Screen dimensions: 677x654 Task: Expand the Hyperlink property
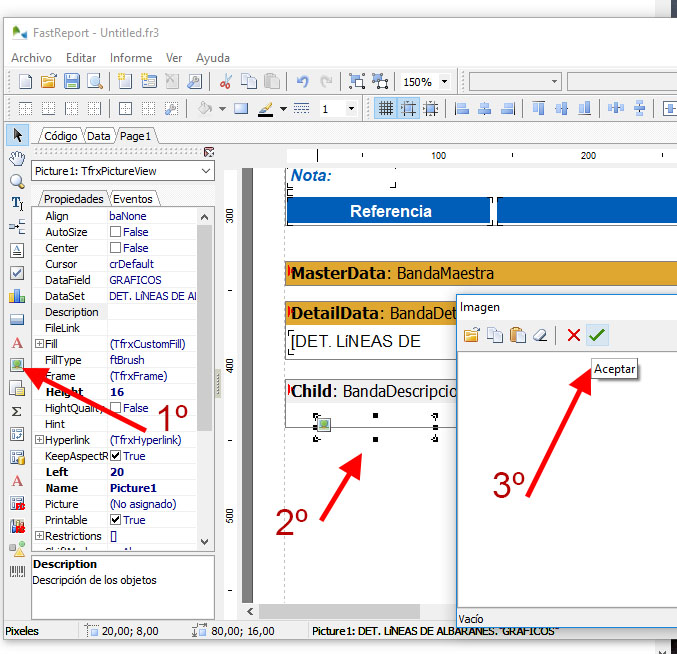pos(39,439)
